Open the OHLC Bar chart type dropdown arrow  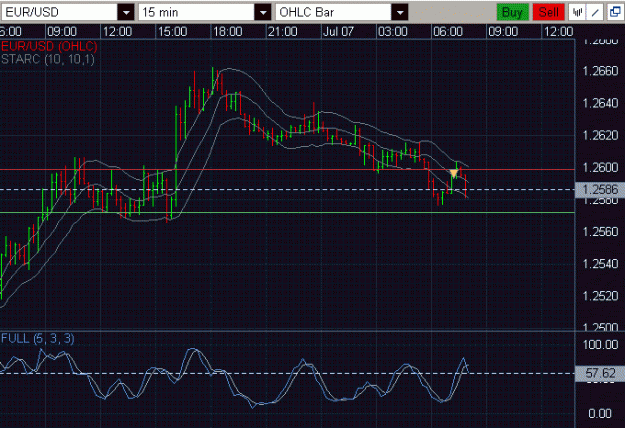point(399,12)
